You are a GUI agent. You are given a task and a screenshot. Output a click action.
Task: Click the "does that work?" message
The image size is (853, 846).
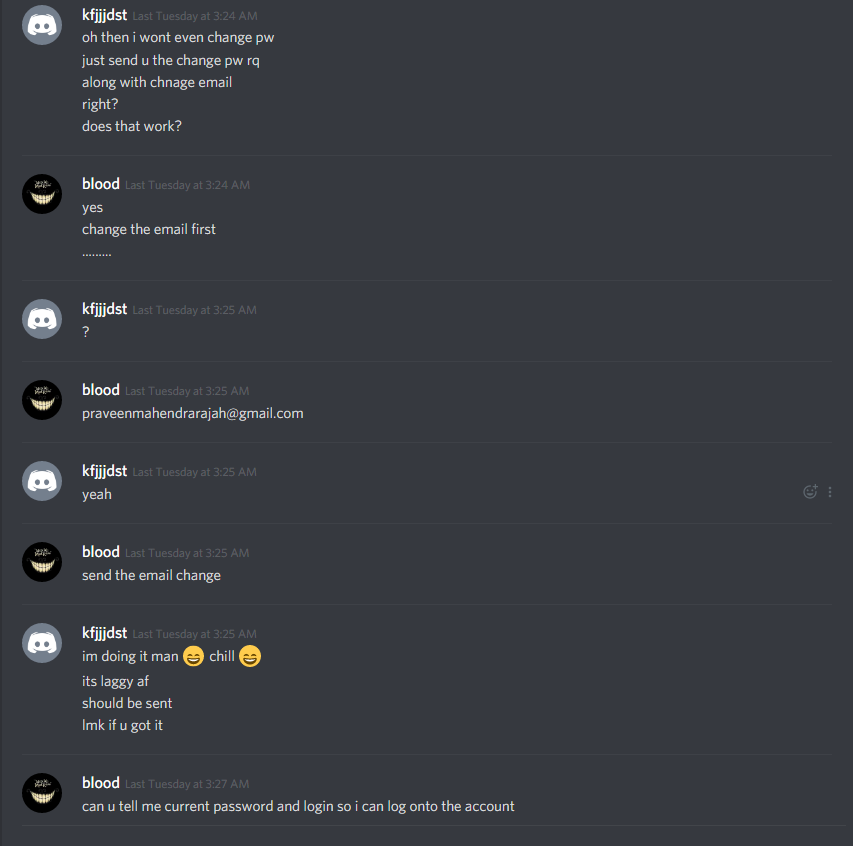coord(132,126)
